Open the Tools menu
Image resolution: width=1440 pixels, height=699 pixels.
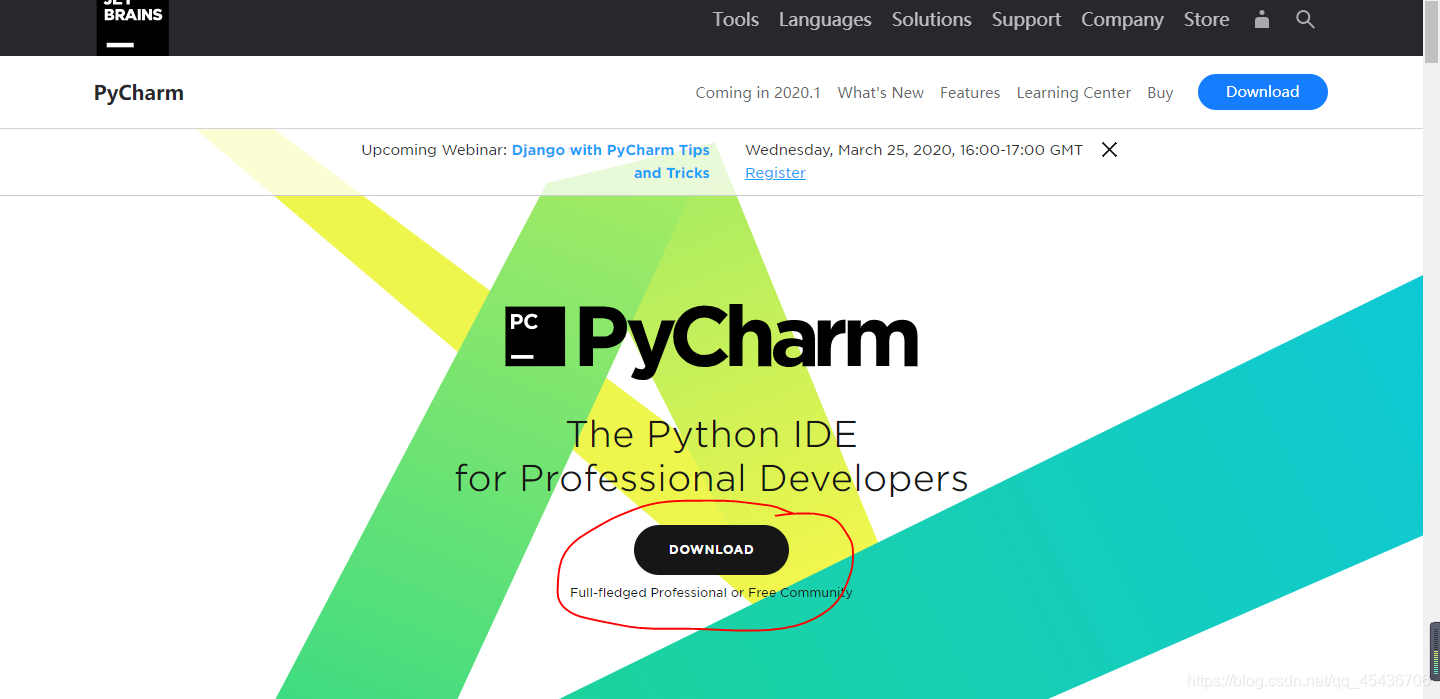[735, 20]
